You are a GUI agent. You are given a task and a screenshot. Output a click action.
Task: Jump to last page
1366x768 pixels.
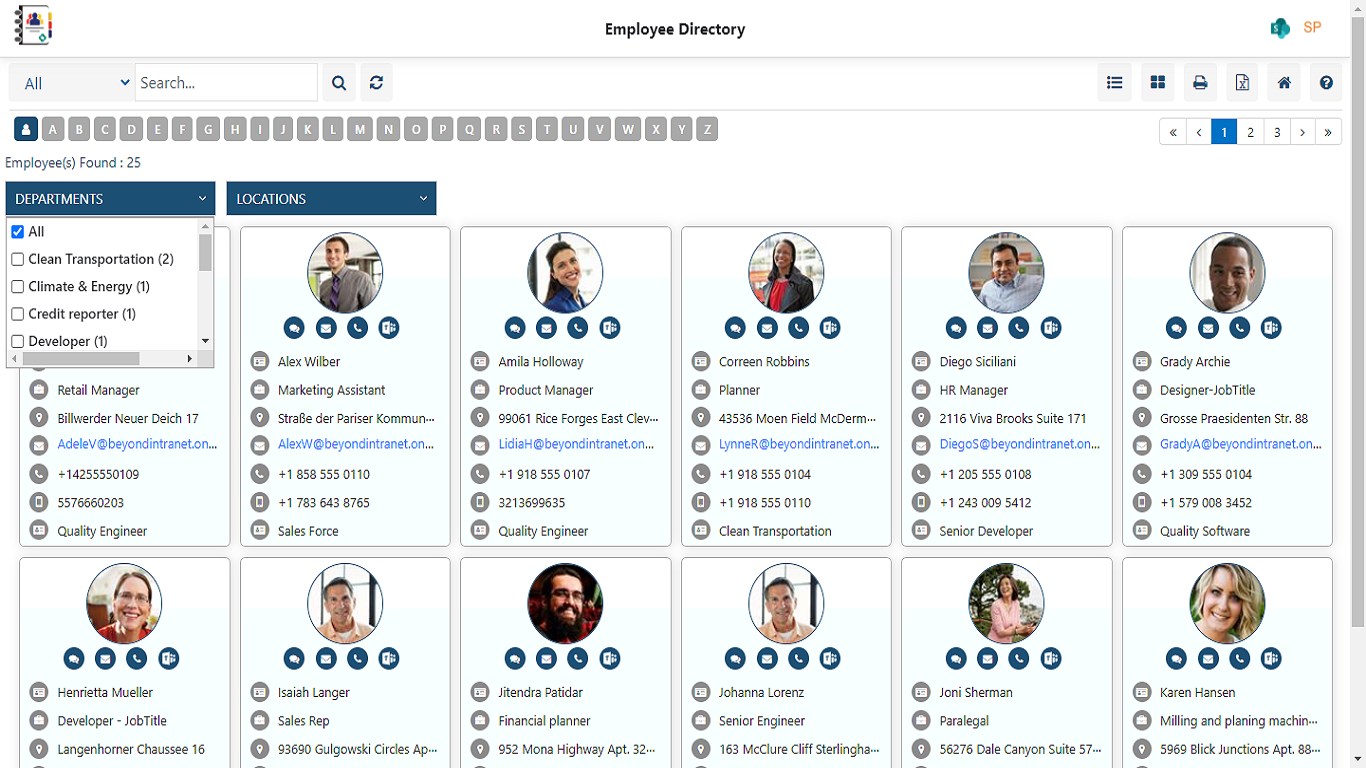coord(1329,132)
